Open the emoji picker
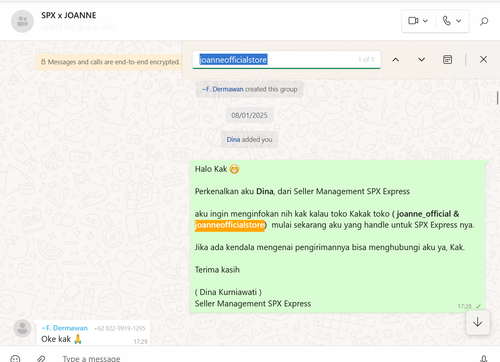The height and width of the screenshot is (362, 500). 15,359
